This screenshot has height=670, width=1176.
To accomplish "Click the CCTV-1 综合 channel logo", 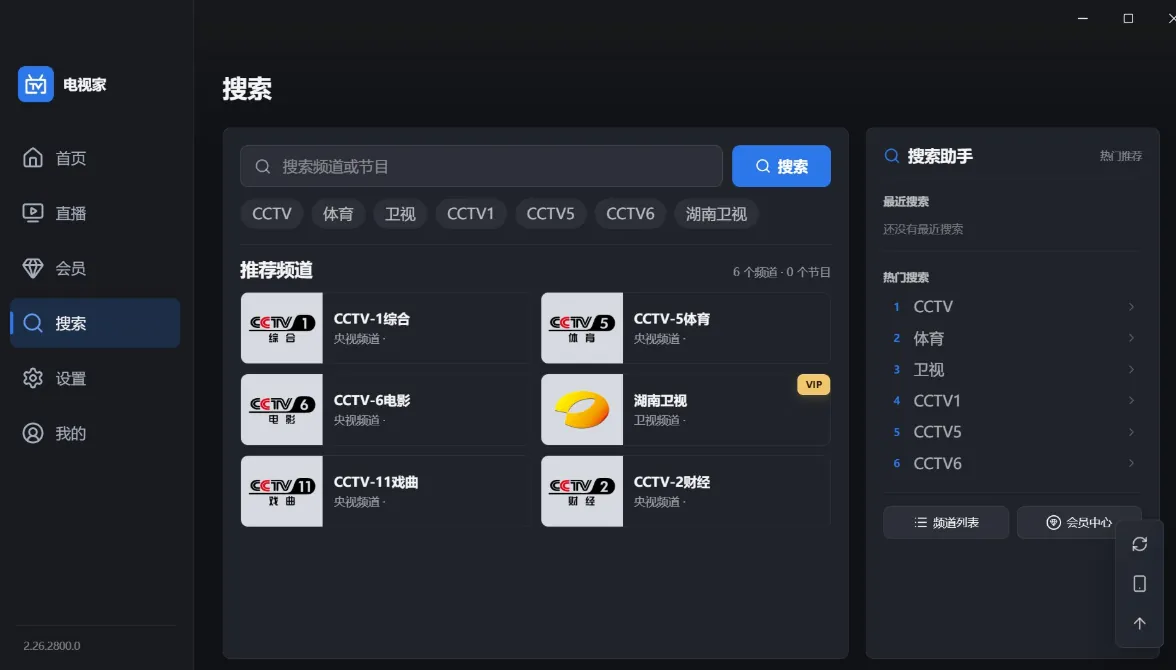I will click(x=282, y=328).
